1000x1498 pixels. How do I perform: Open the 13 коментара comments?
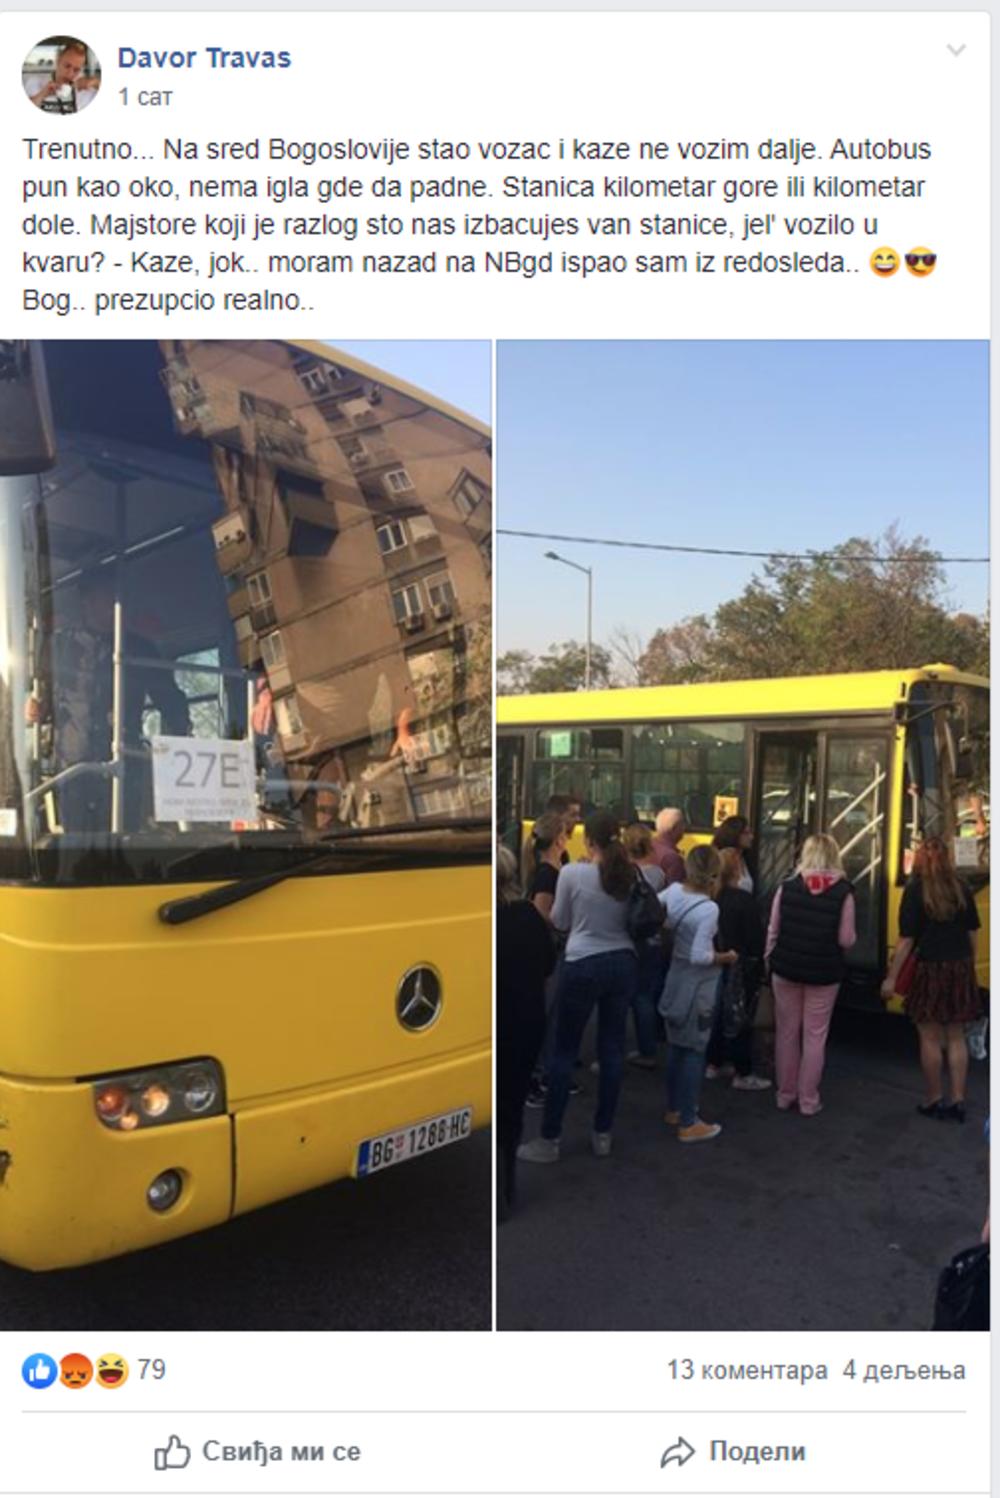pos(747,1370)
